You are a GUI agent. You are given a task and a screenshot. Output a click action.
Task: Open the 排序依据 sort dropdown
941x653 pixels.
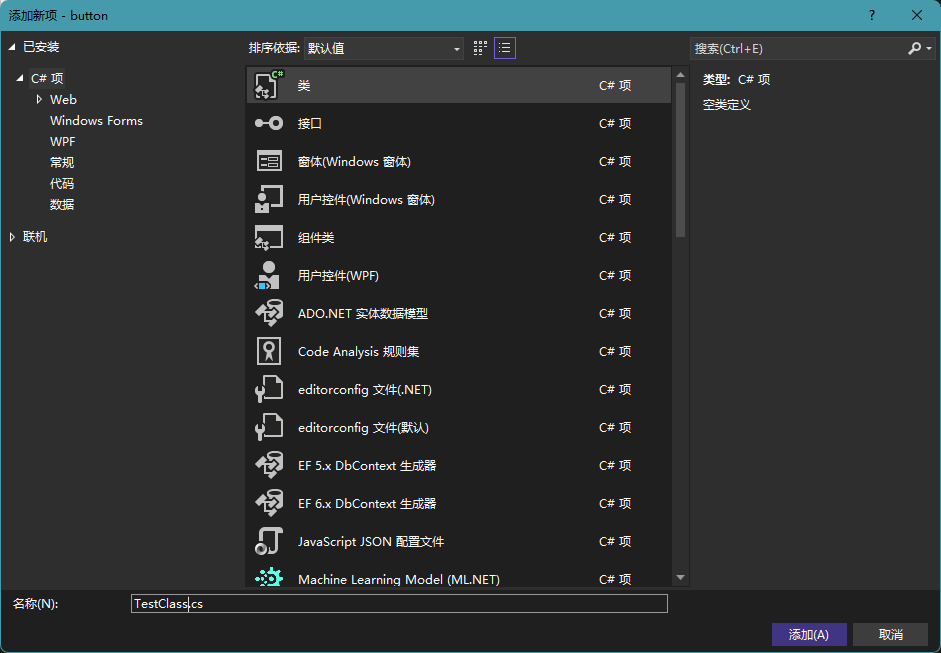(383, 49)
